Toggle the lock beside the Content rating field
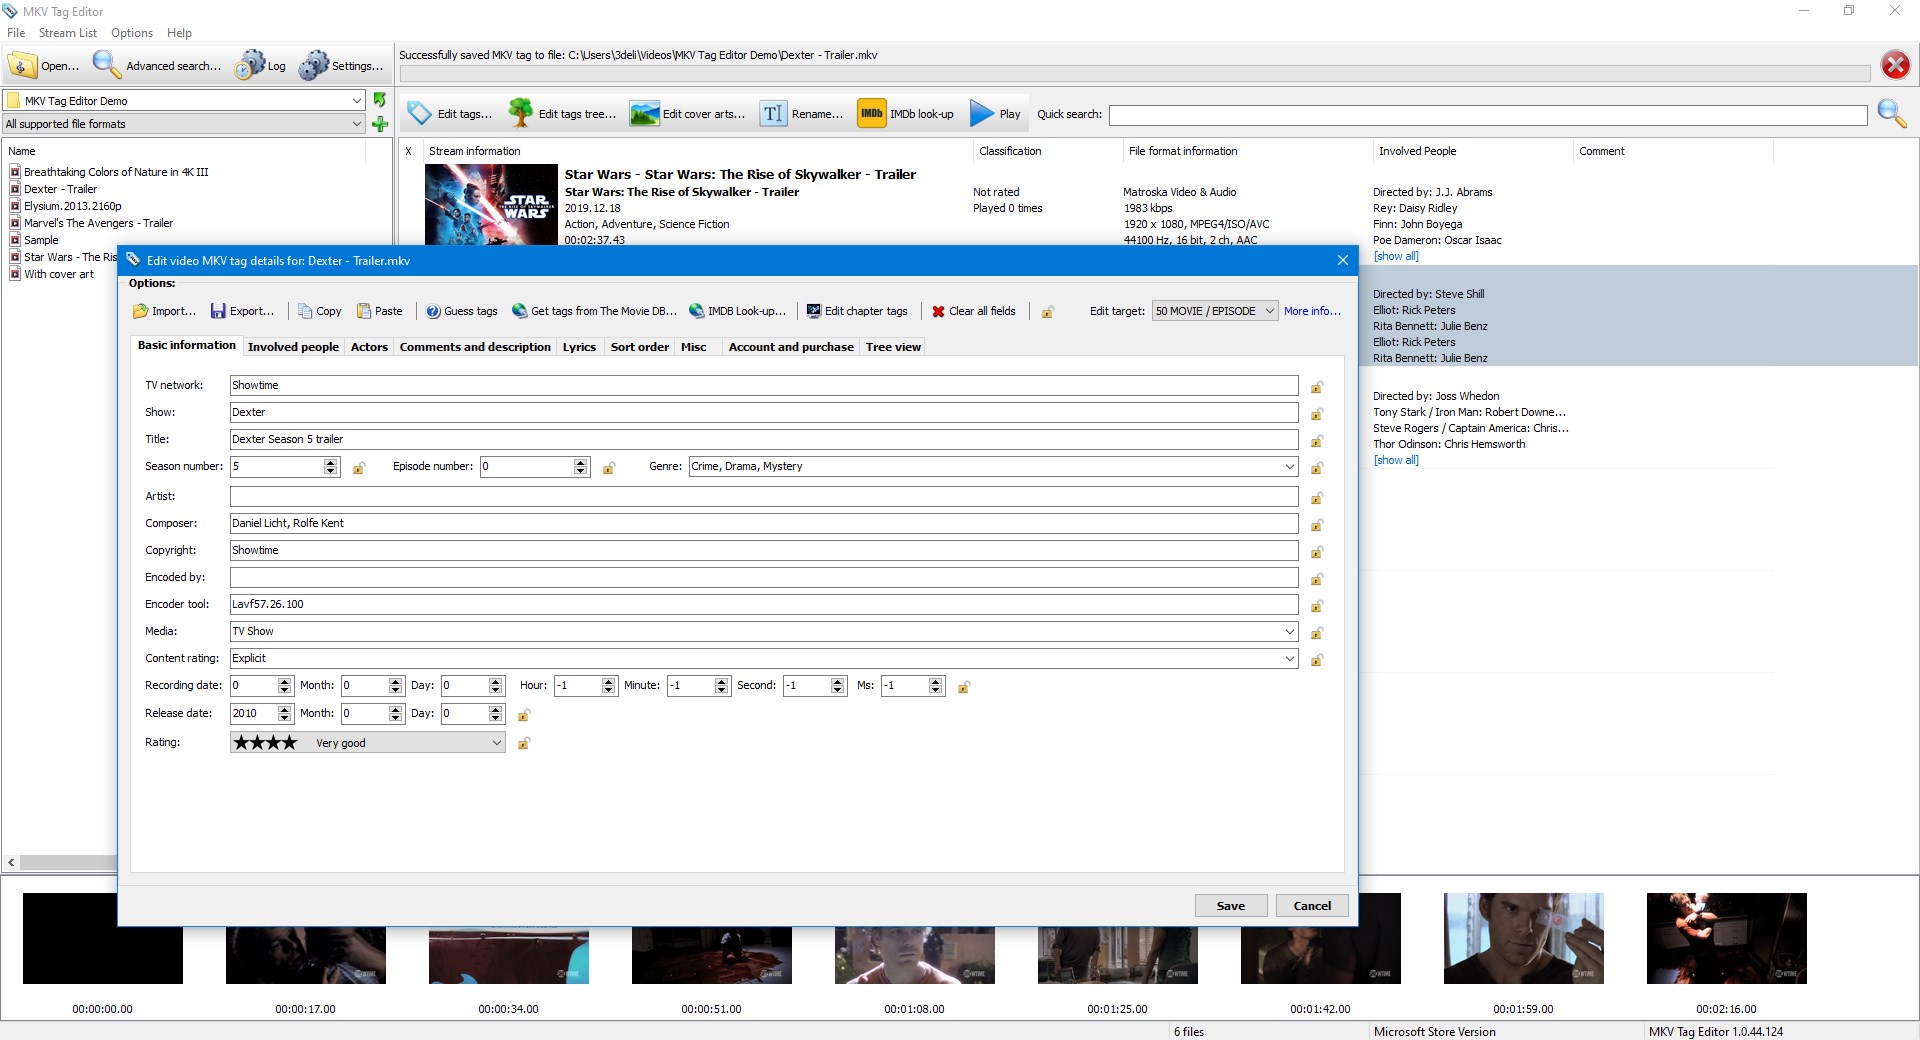The image size is (1920, 1040). coord(1317,660)
